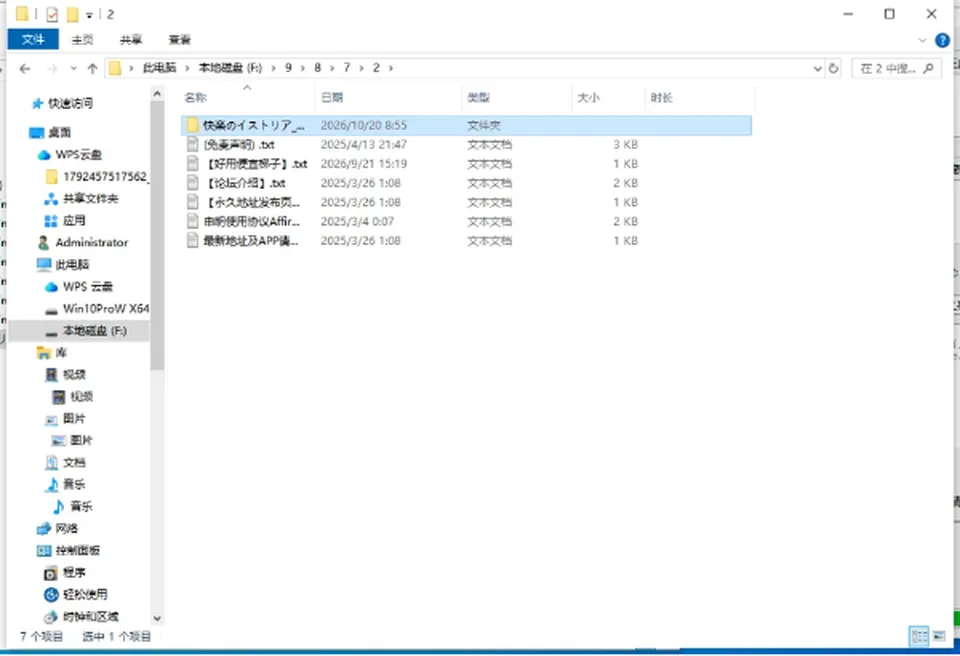The image size is (960, 656).
Task: Navigate to breadcrumb folder 8 in the address bar
Action: (x=317, y=68)
